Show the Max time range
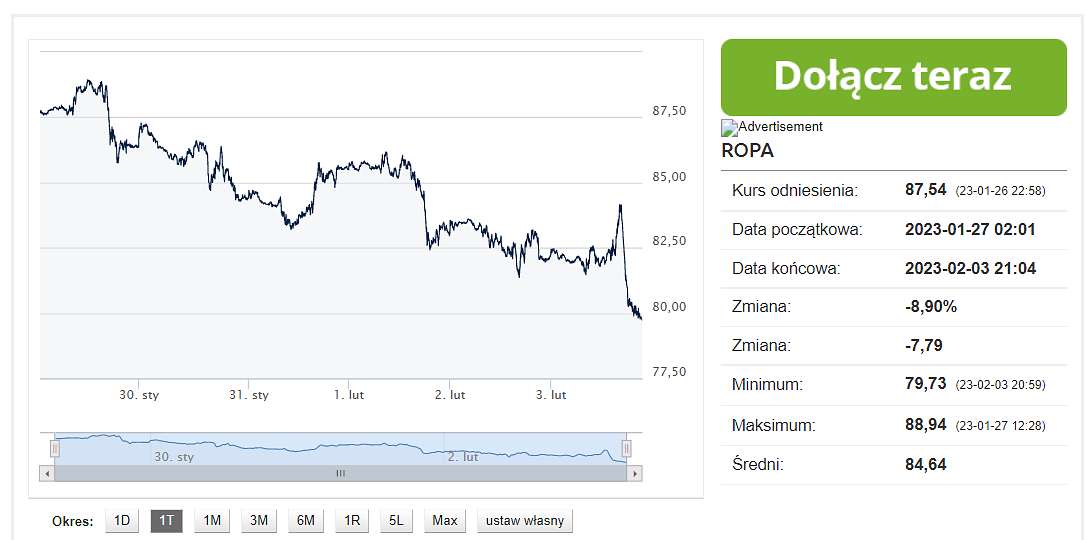Image resolution: width=1087 pixels, height=540 pixels. (x=444, y=520)
